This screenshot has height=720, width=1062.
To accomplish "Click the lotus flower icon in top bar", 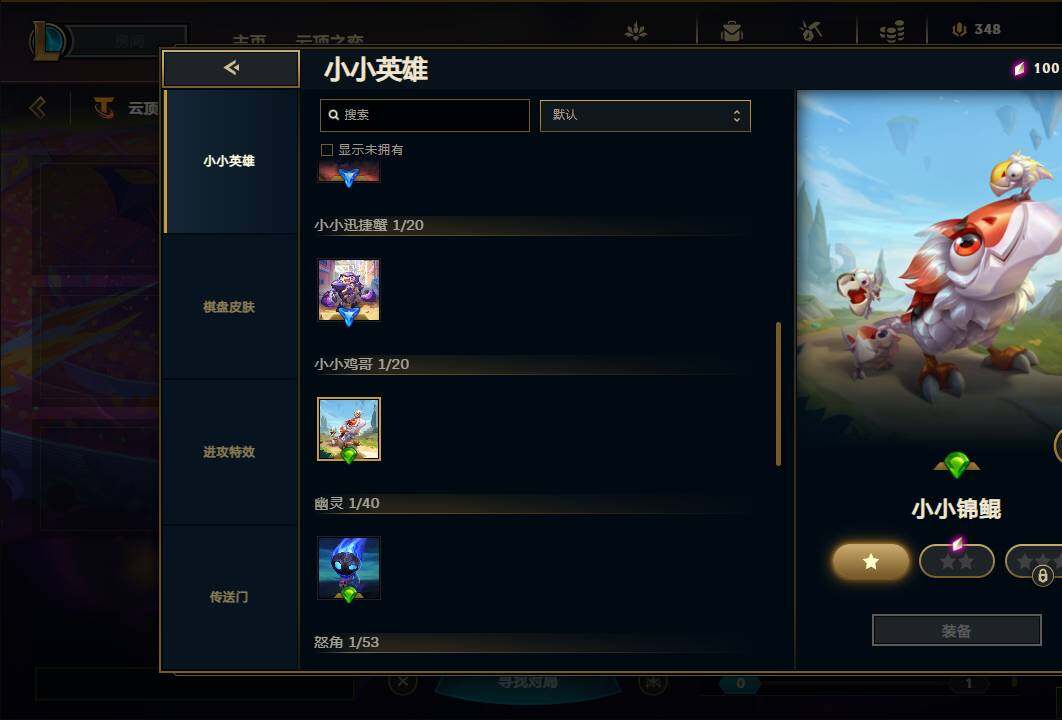I will [635, 31].
